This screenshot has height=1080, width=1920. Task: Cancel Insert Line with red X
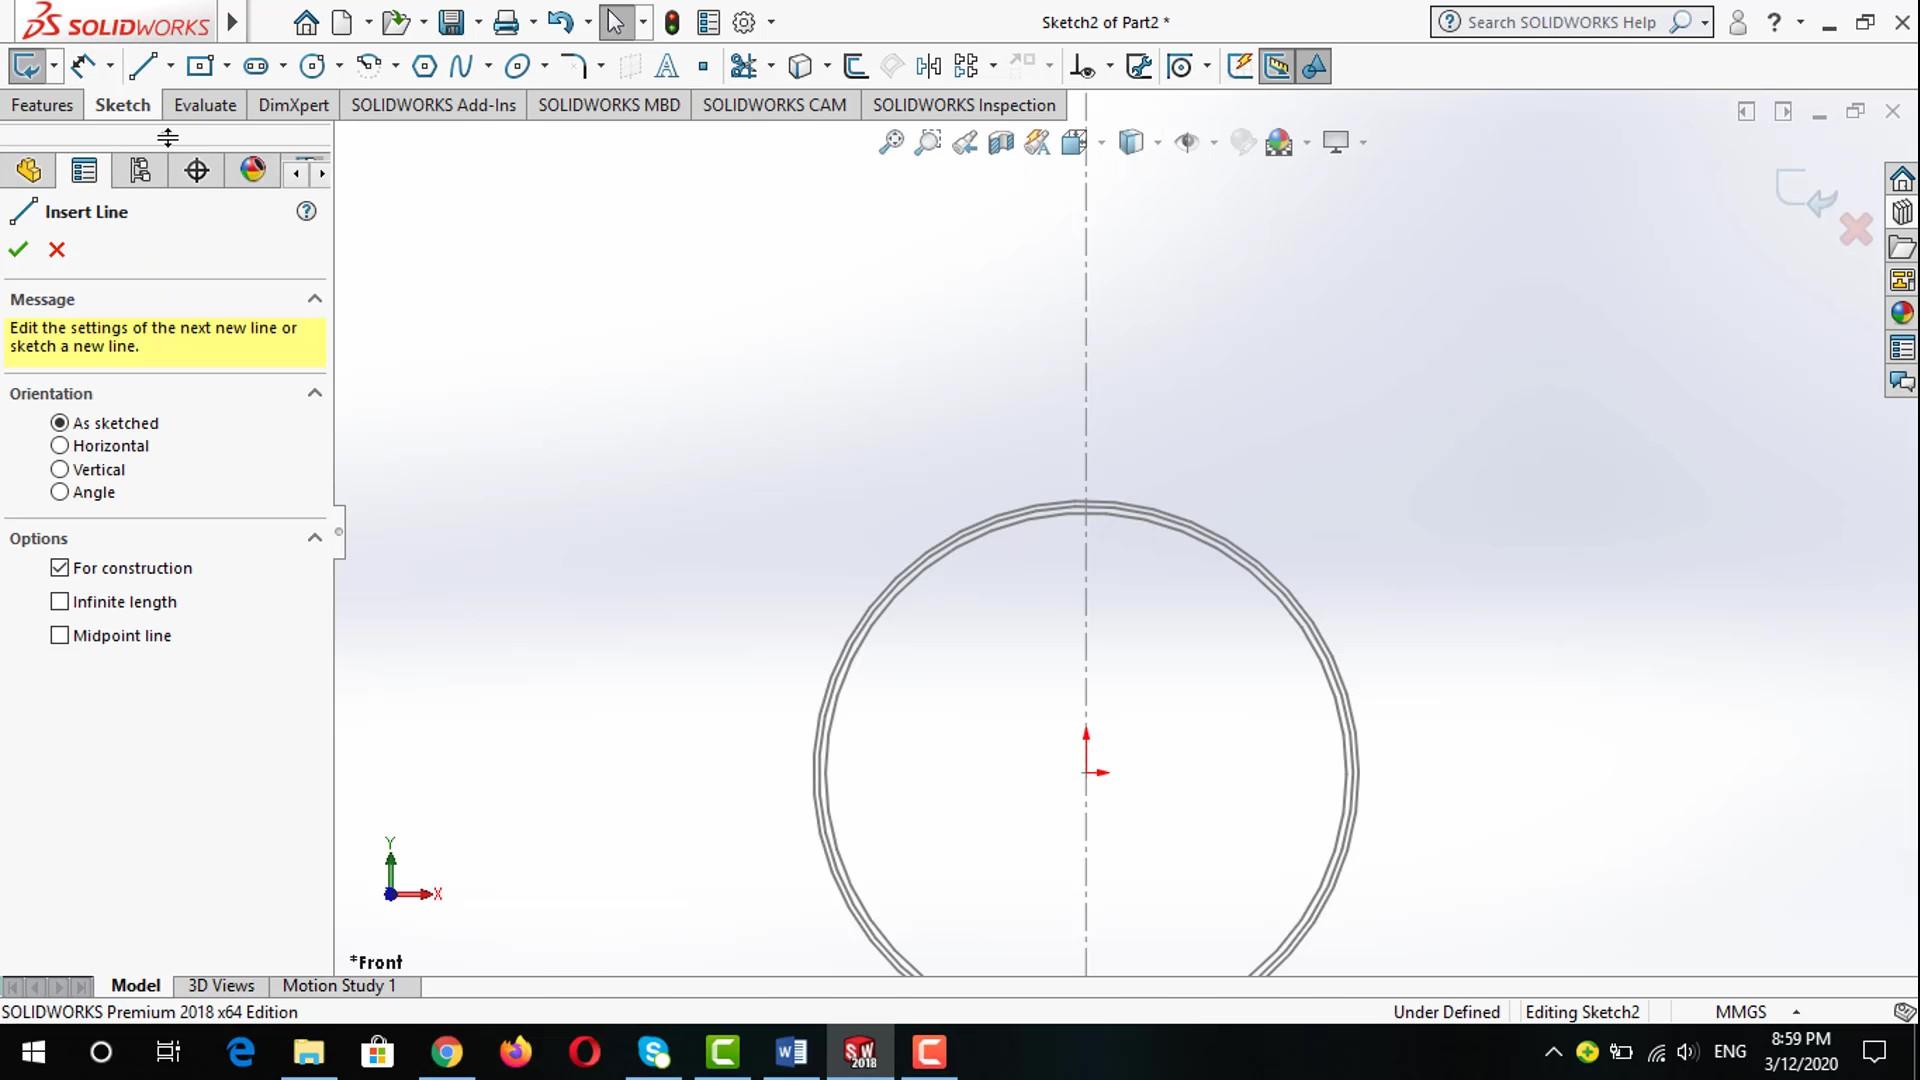click(x=57, y=250)
